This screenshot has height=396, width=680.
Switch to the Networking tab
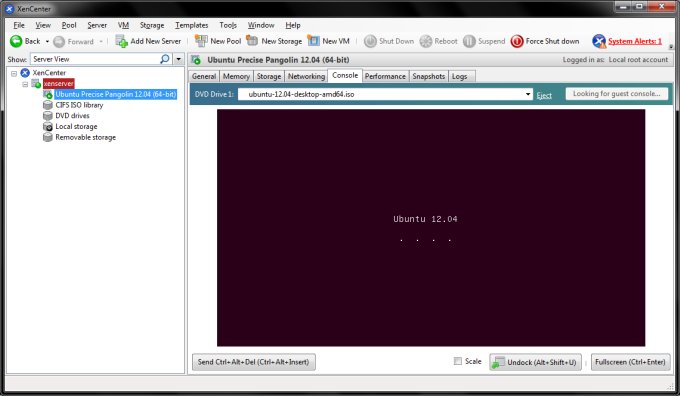pos(306,76)
